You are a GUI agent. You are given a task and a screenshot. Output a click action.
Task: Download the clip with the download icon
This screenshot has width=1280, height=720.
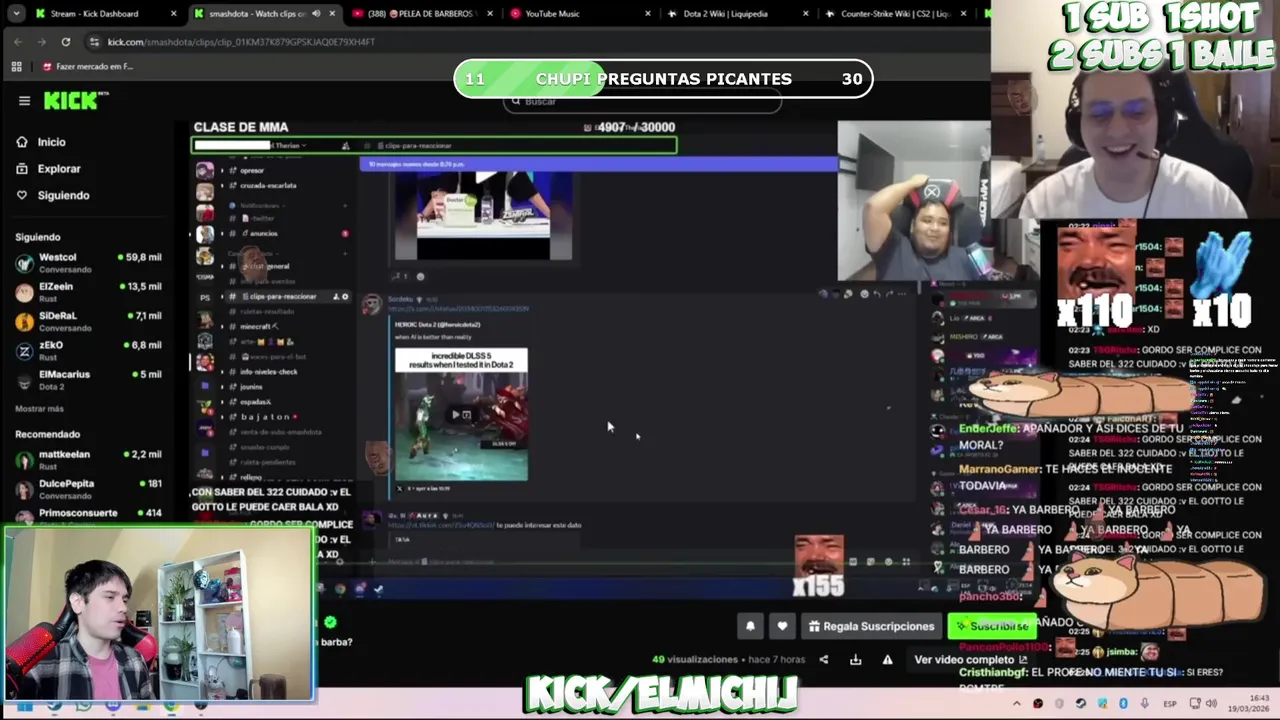click(855, 660)
